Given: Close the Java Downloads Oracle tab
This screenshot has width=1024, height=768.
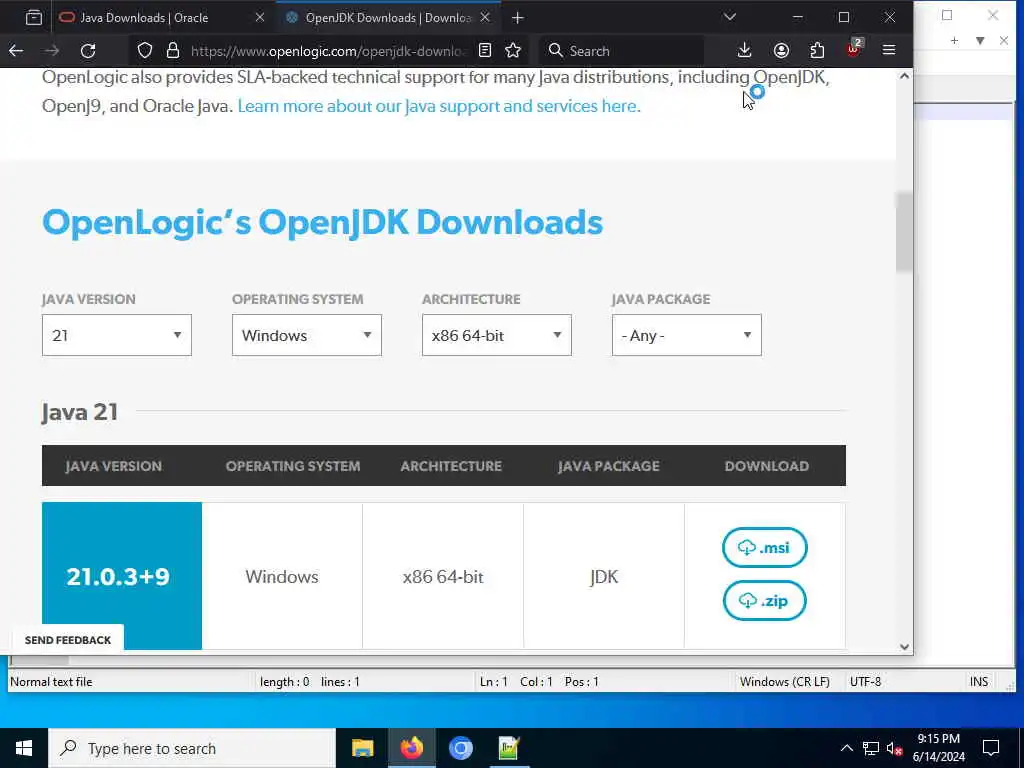Looking at the screenshot, I should click(x=260, y=18).
